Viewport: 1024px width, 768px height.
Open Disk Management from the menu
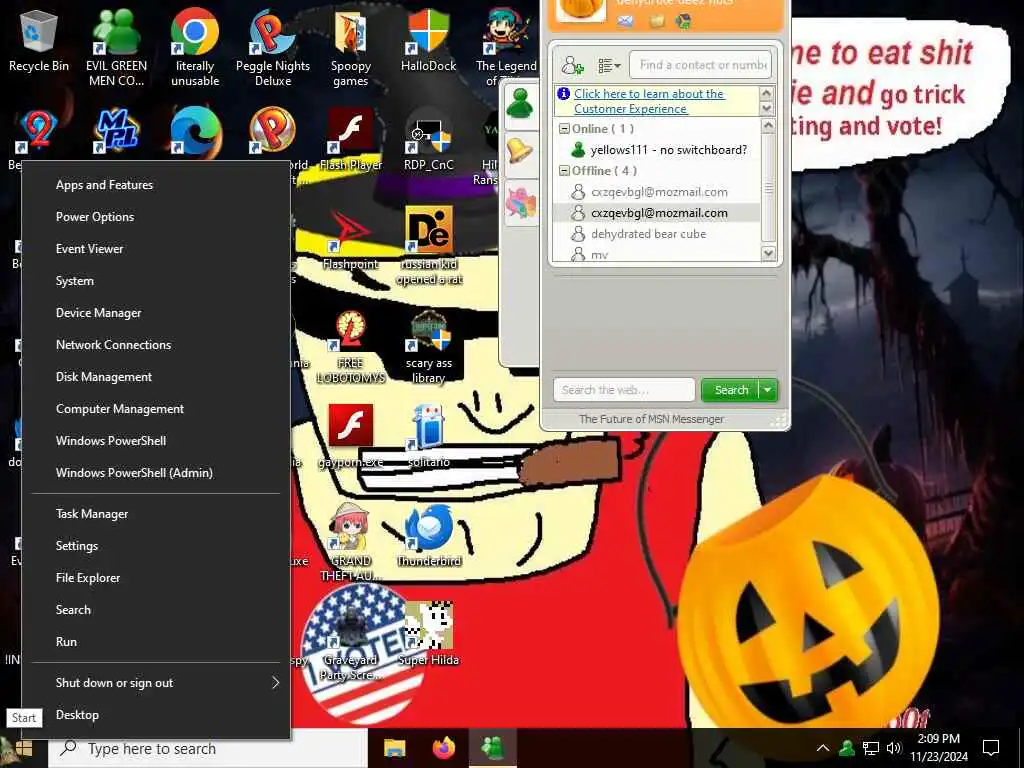tap(157, 377)
